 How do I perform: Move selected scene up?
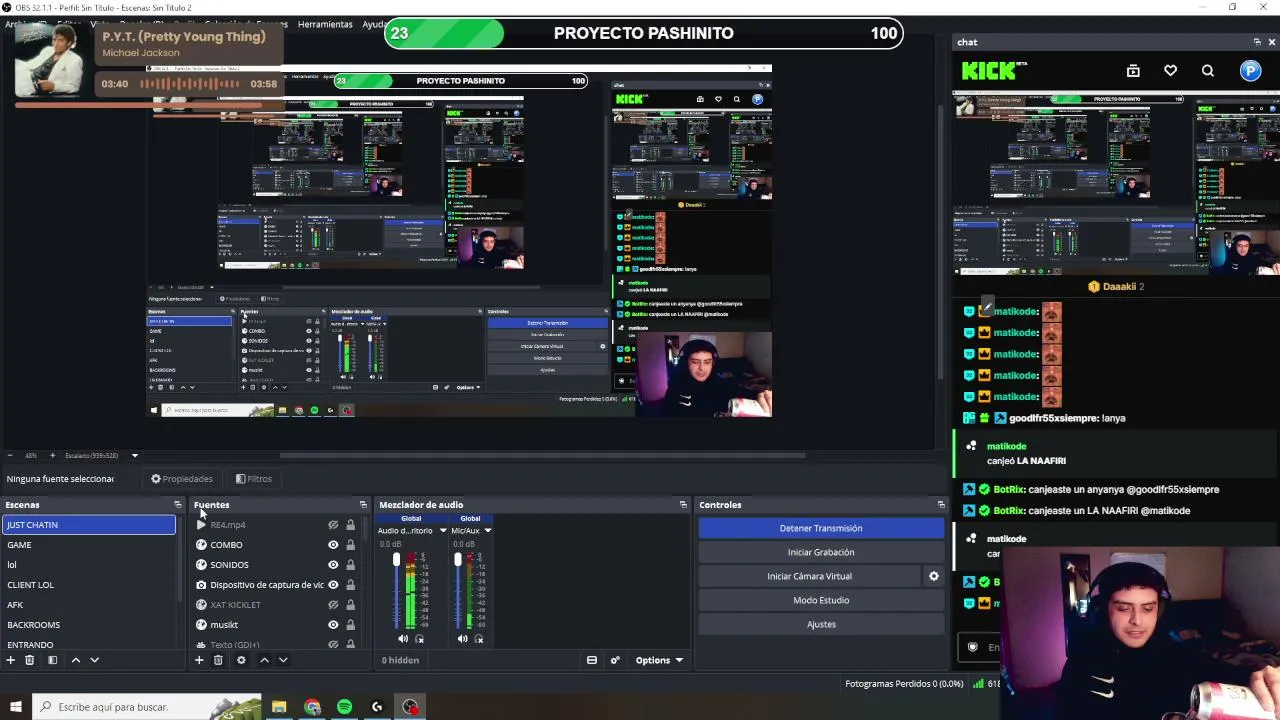click(x=75, y=660)
